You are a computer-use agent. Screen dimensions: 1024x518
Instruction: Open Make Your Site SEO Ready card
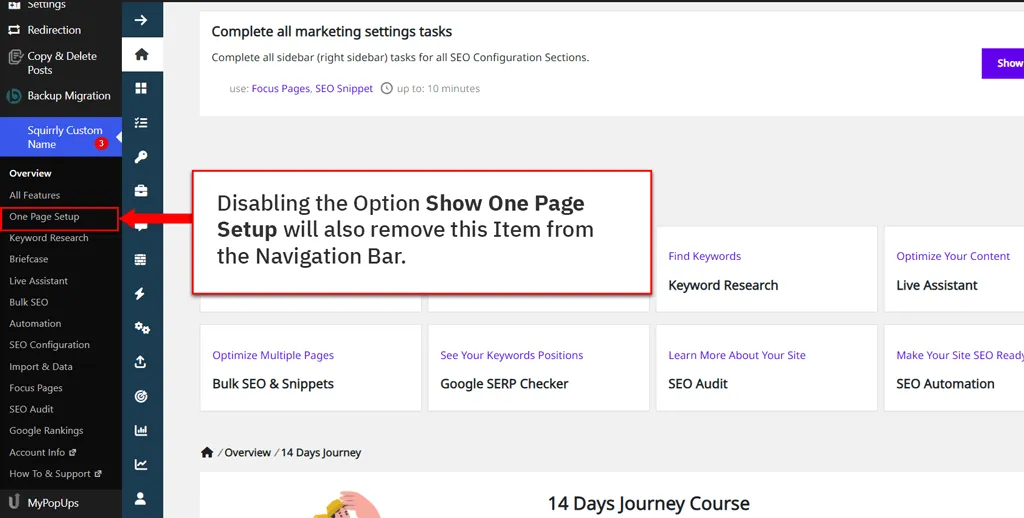(954, 368)
